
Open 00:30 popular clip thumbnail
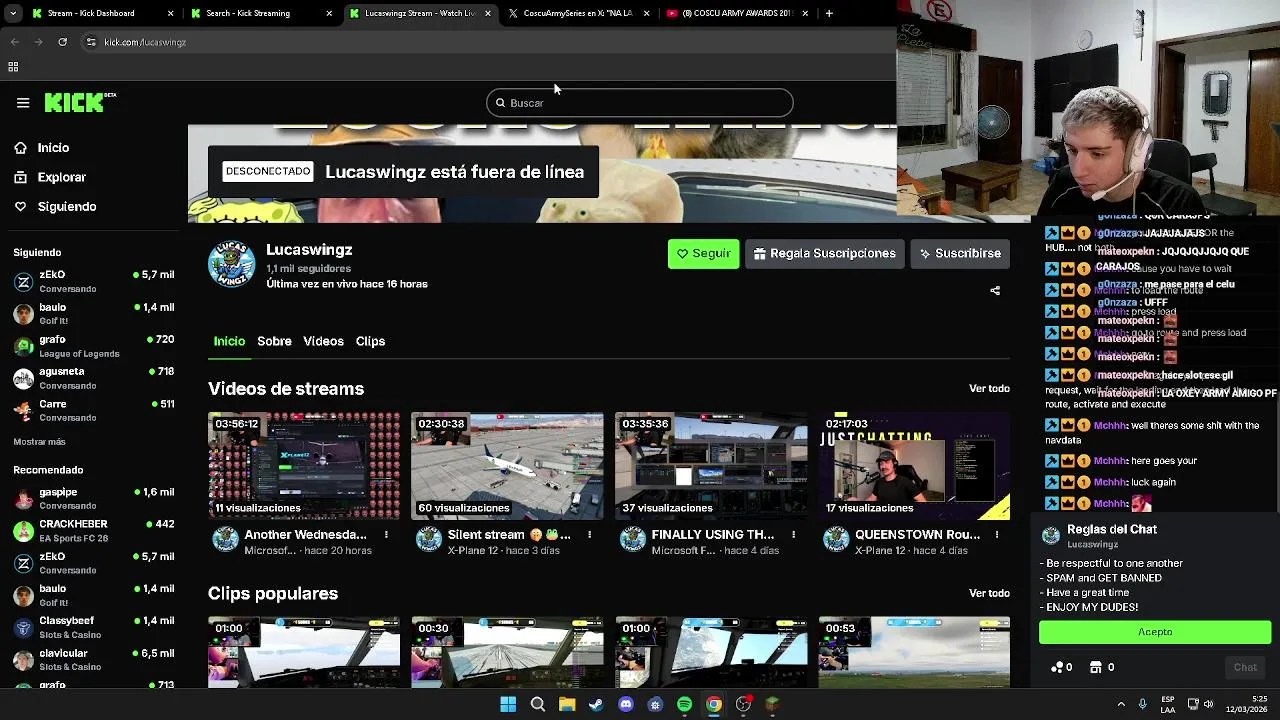pyautogui.click(x=507, y=652)
